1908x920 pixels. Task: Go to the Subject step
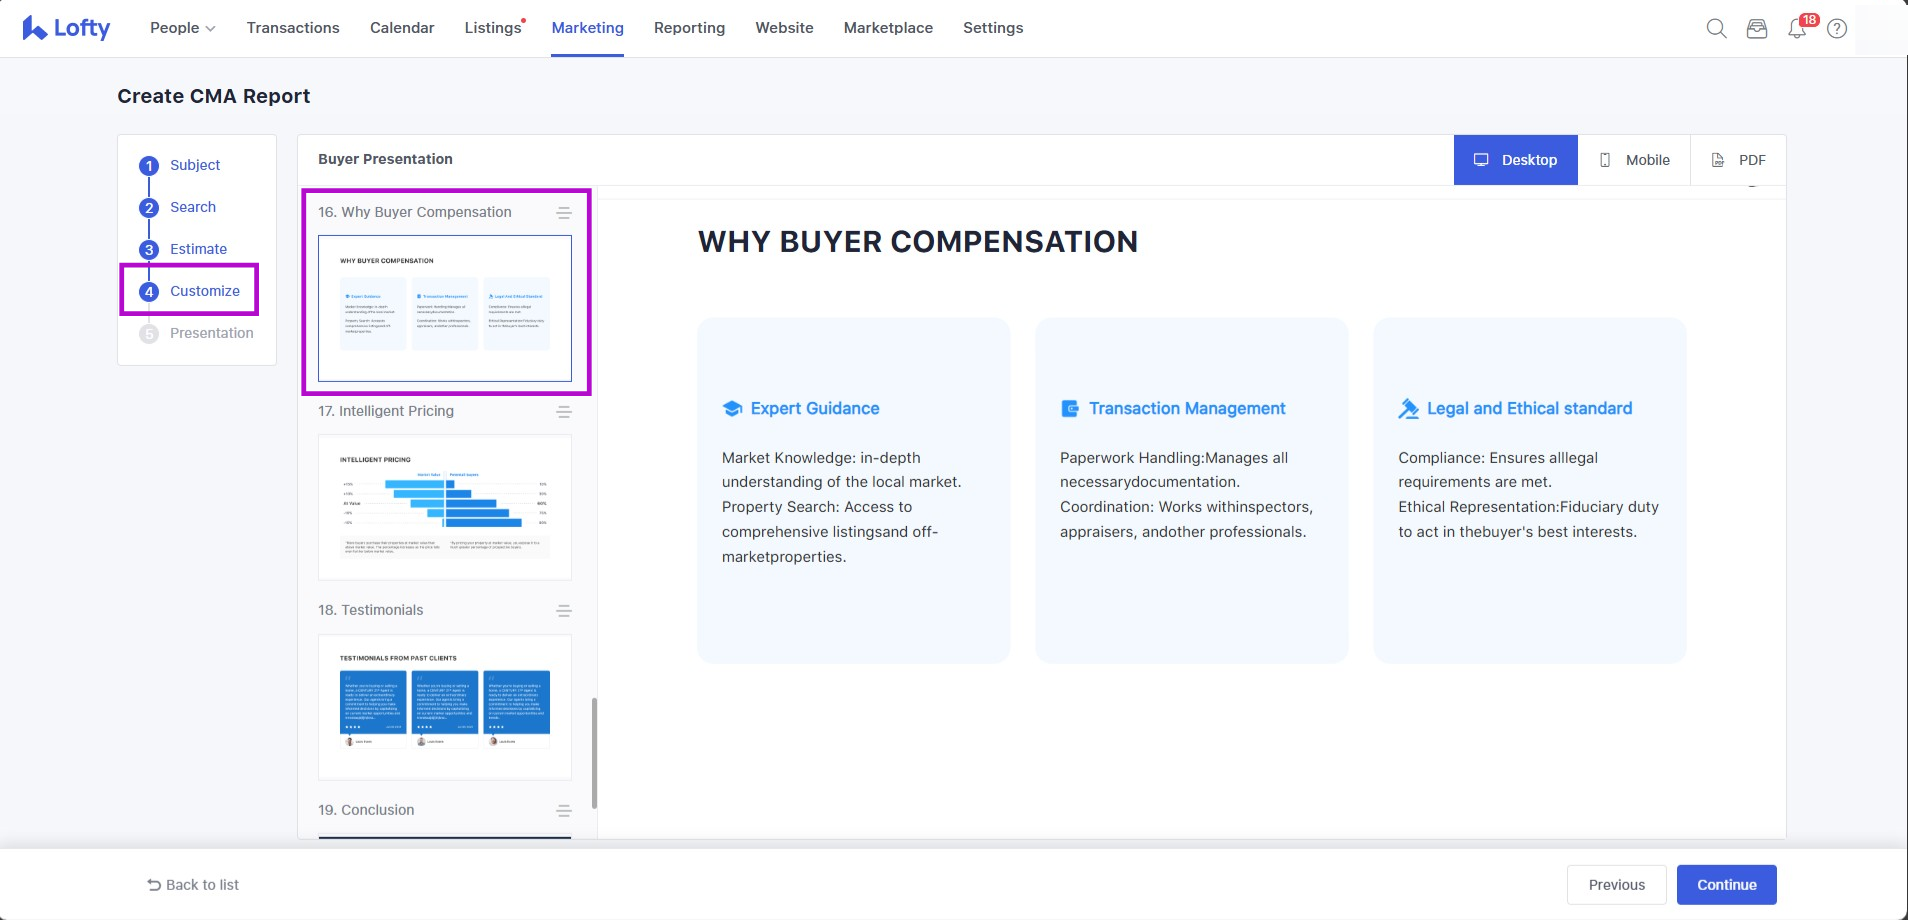coord(194,165)
